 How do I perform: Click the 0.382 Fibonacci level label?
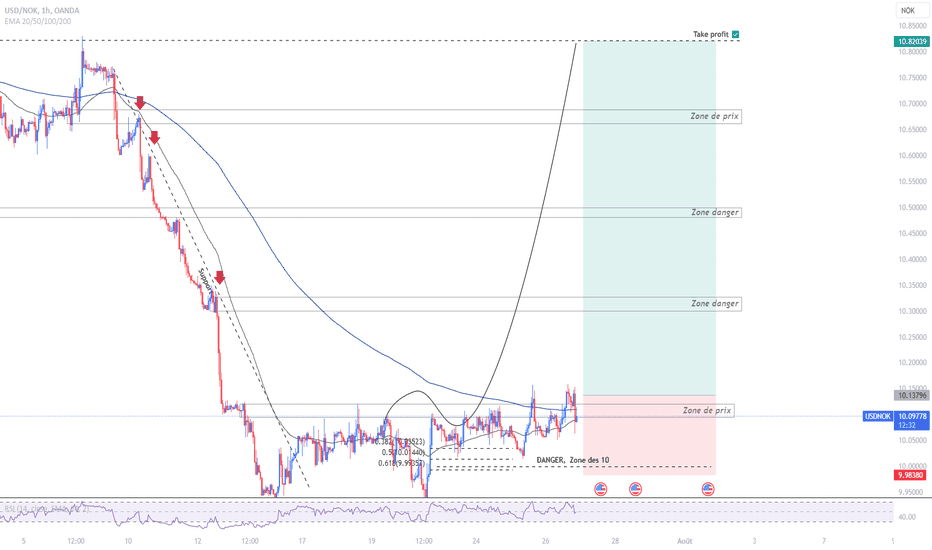coord(400,442)
